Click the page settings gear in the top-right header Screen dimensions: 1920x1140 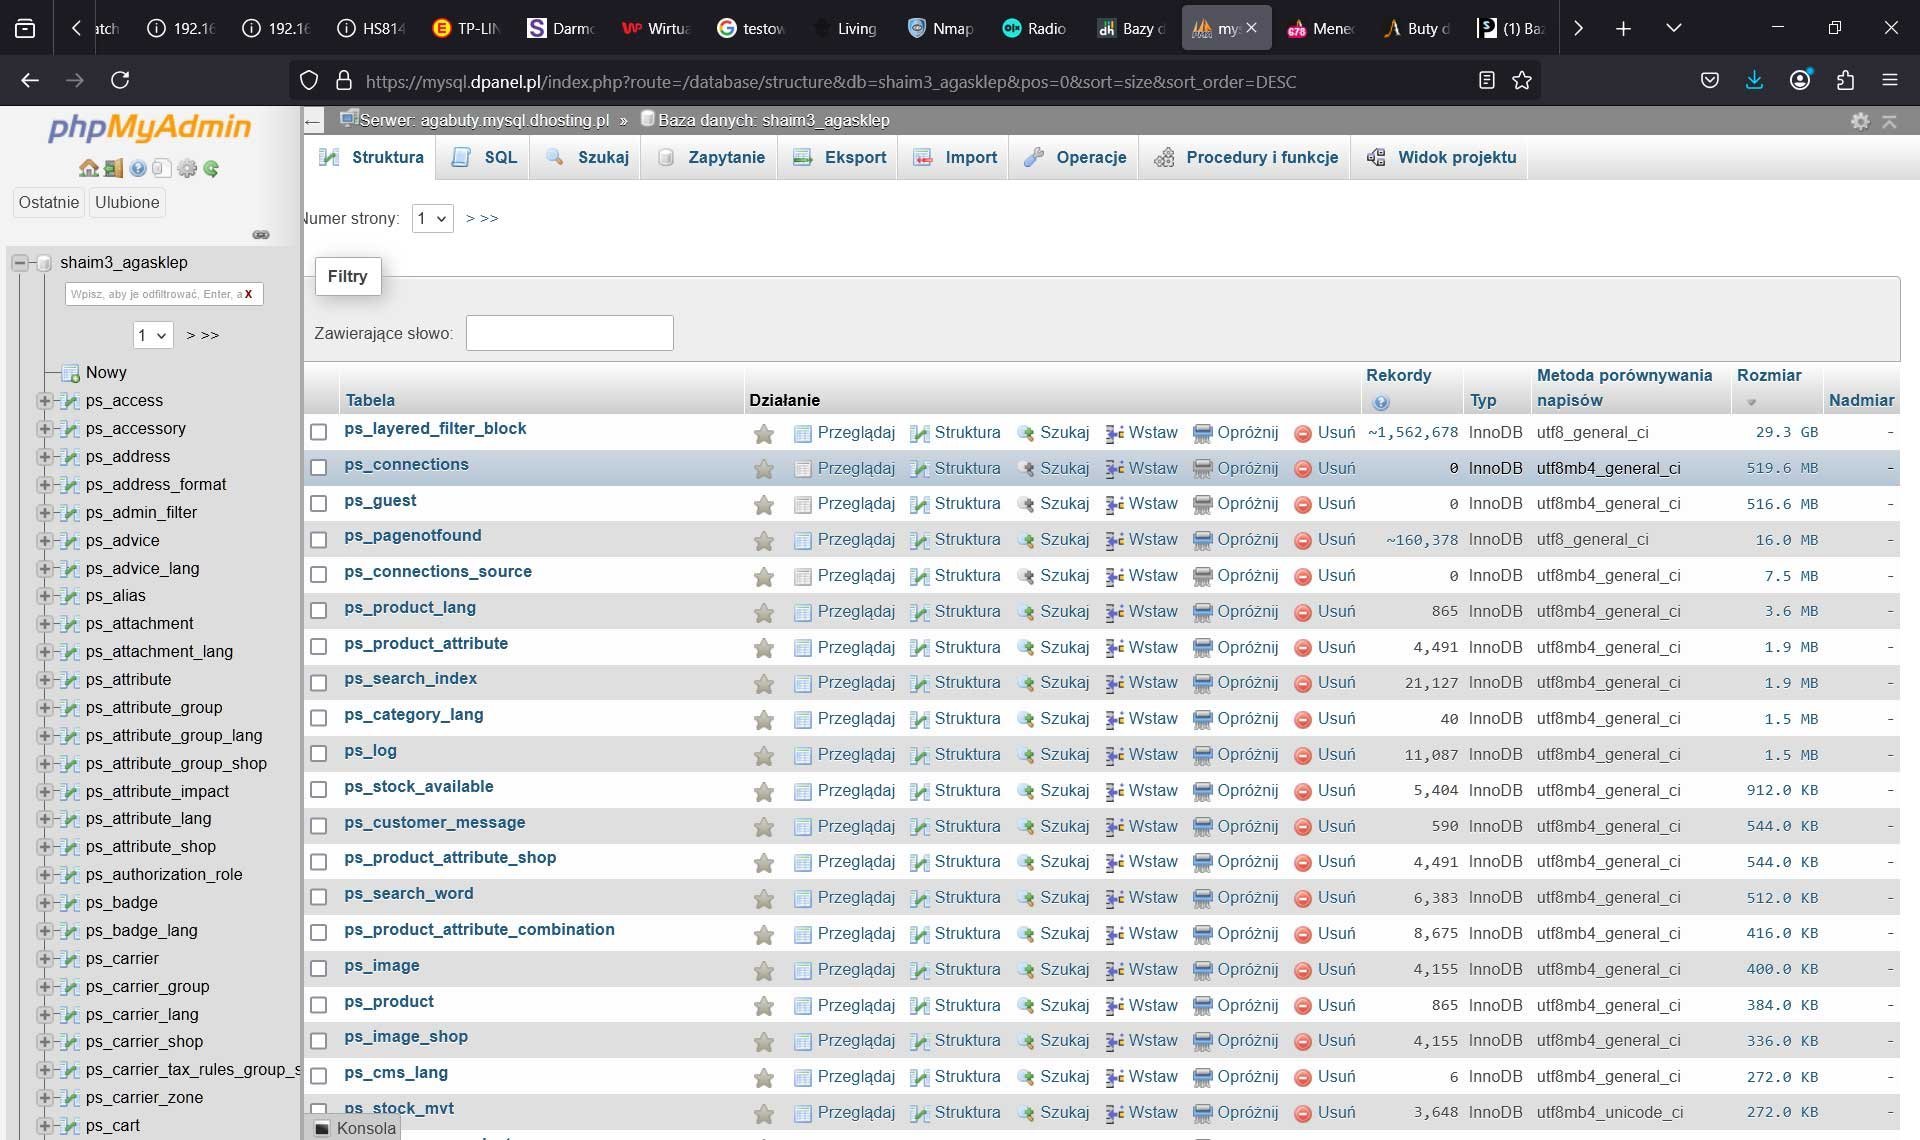tap(1859, 121)
